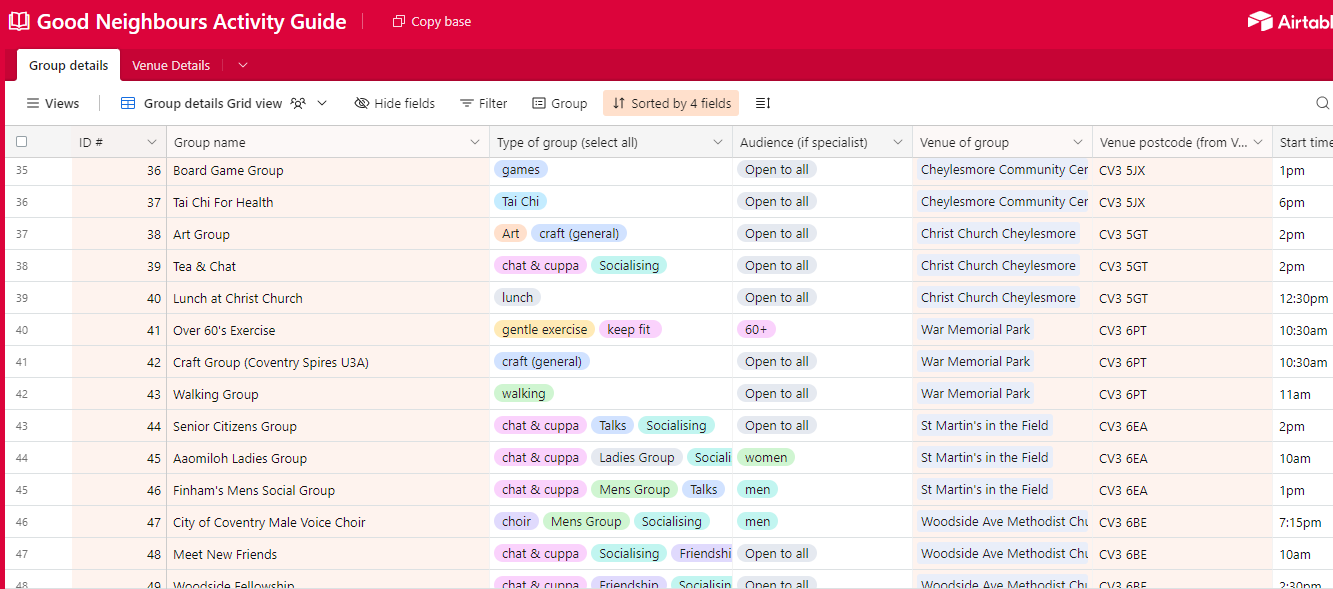The image size is (1333, 589).
Task: Tick the select-all checkbox in the header
Action: click(22, 142)
